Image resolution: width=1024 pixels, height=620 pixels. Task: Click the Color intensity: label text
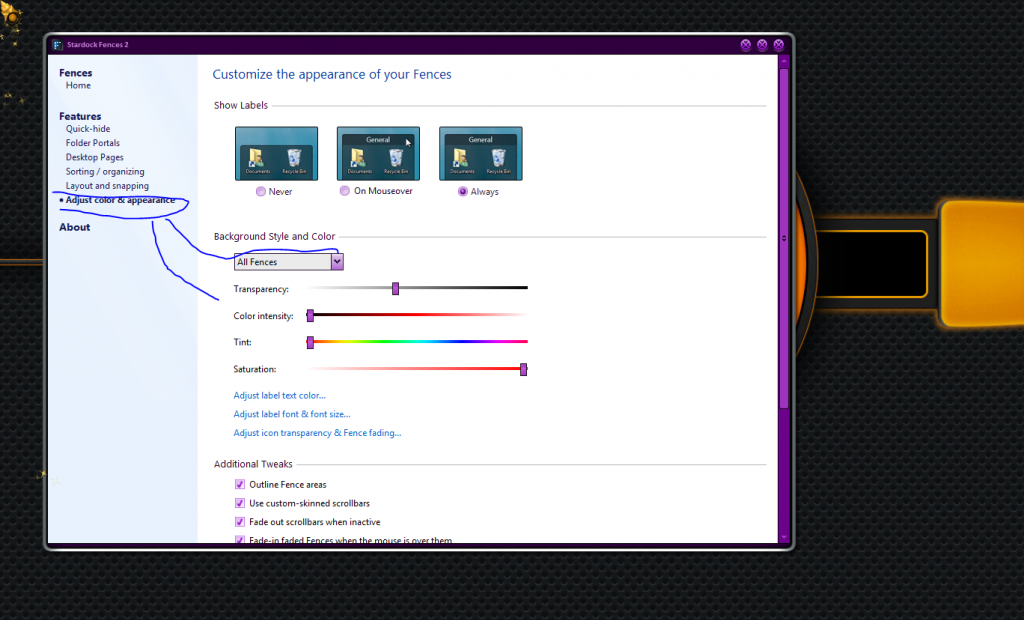tap(264, 316)
